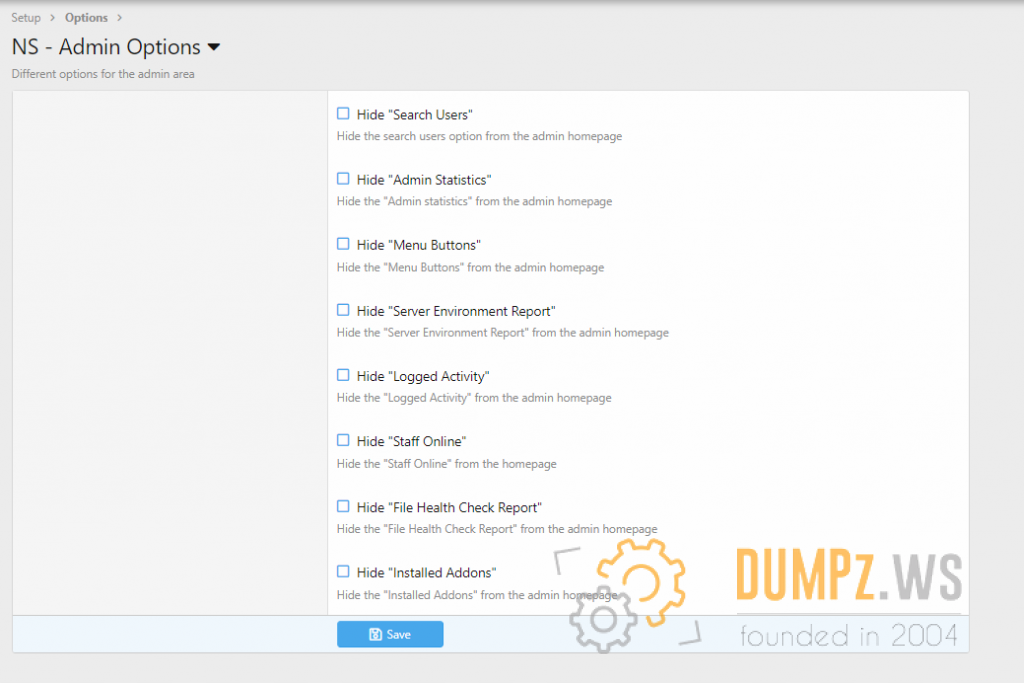This screenshot has width=1024, height=683.
Task: Toggle Hide "Server Environment Report" checkbox
Action: point(343,310)
